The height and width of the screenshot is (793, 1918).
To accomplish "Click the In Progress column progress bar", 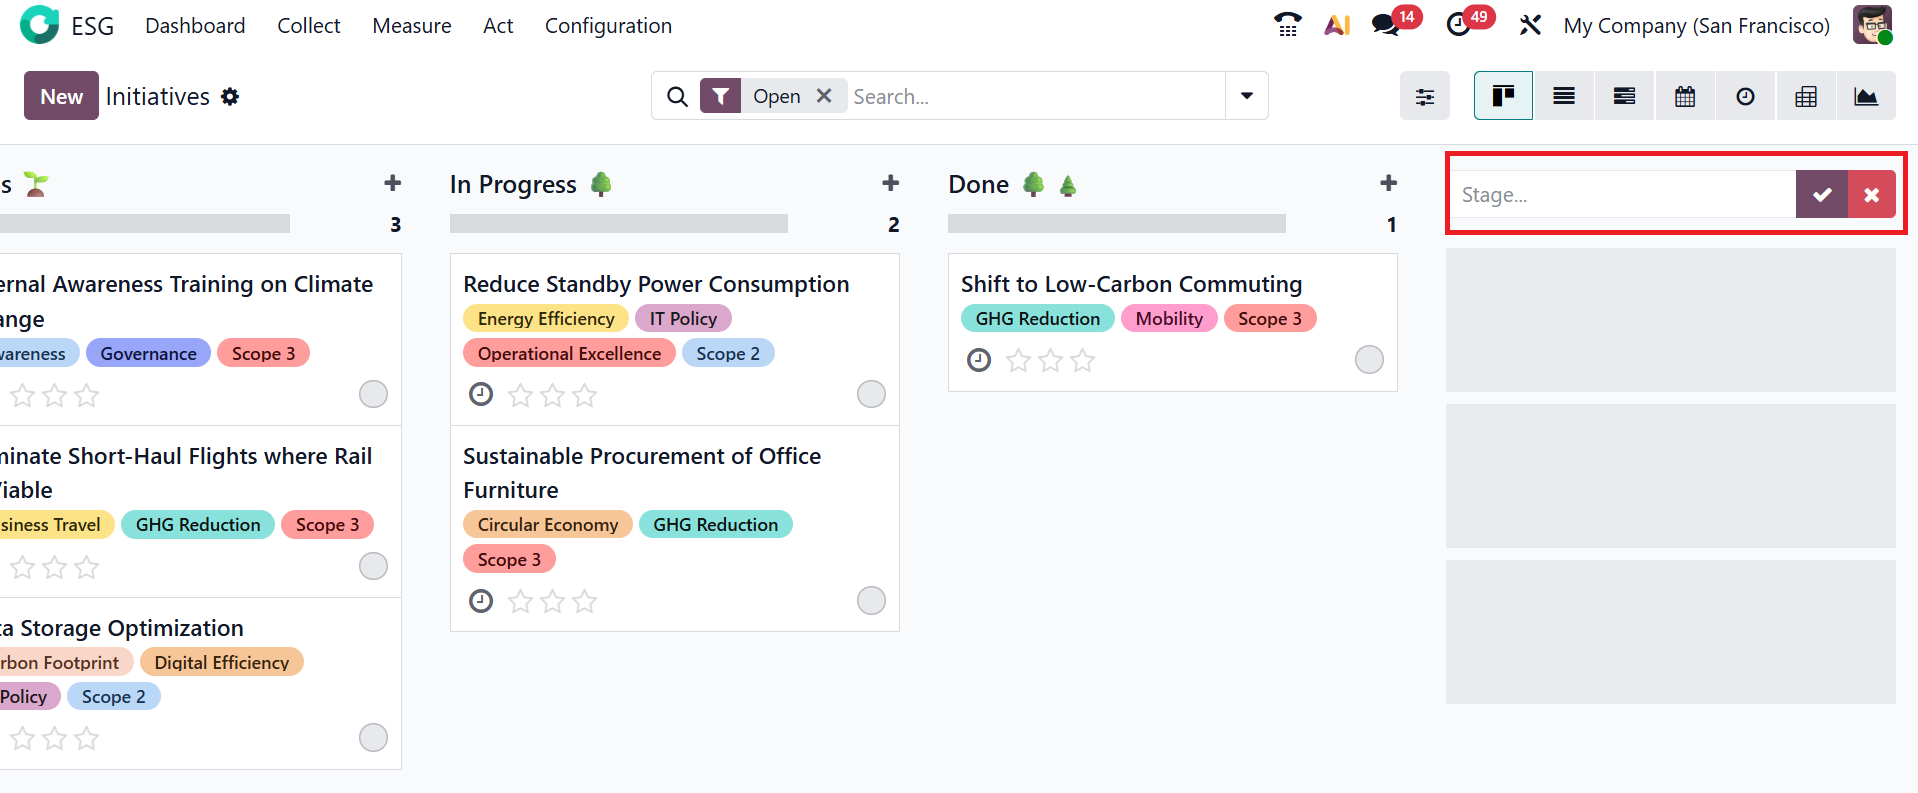I will (x=618, y=224).
